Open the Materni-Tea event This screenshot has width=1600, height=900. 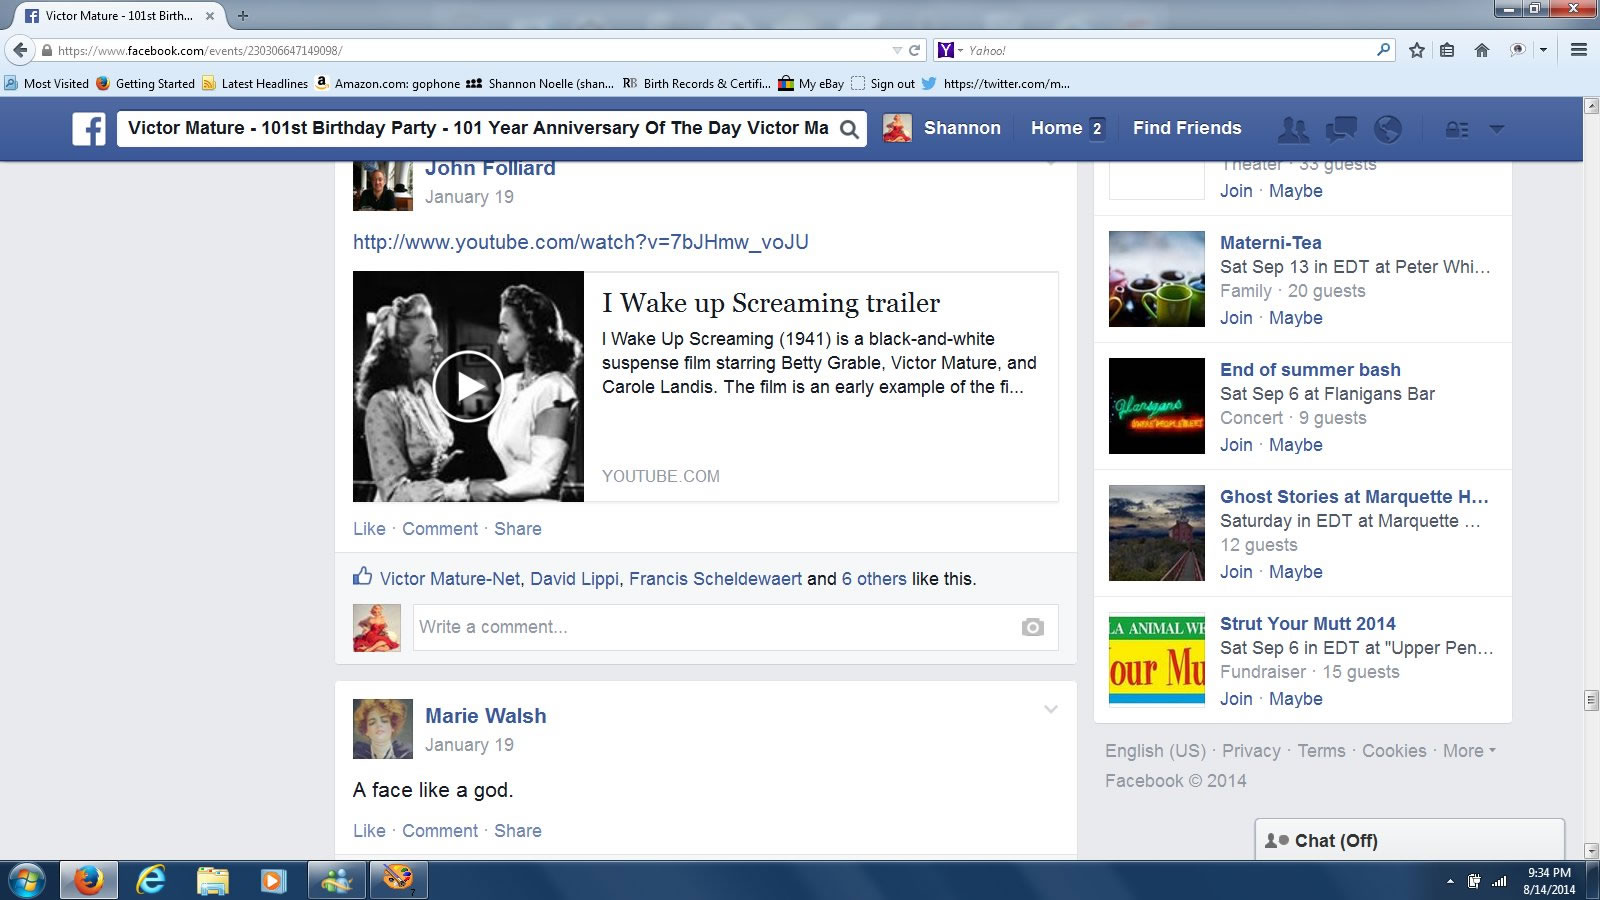(1270, 243)
